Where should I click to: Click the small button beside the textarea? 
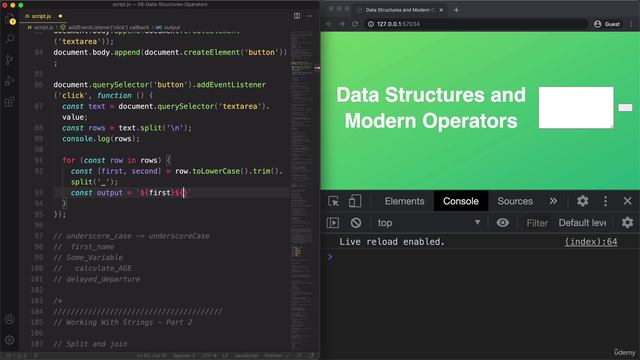coord(625,108)
